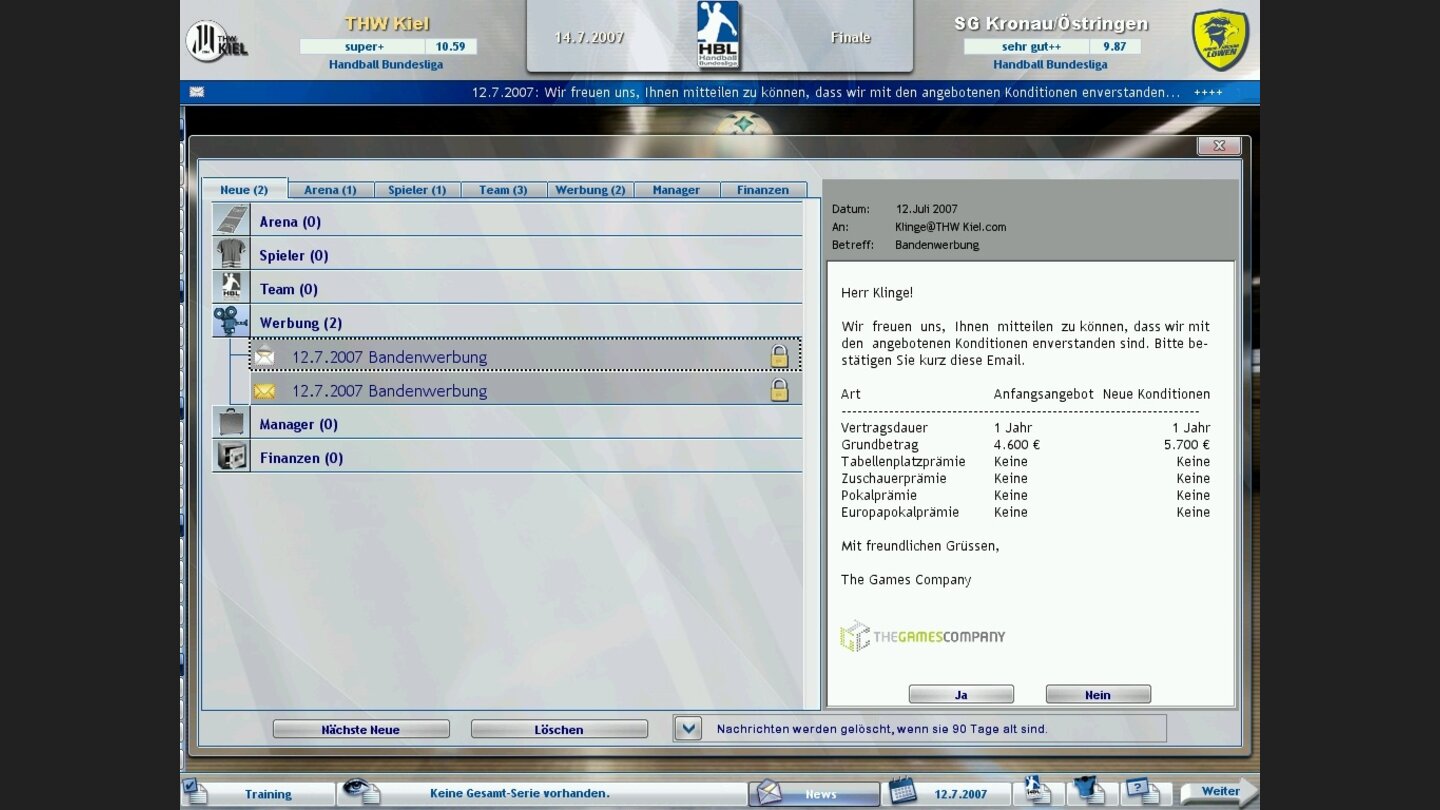Open the question mark help icon
1440x810 pixels.
point(1143,791)
